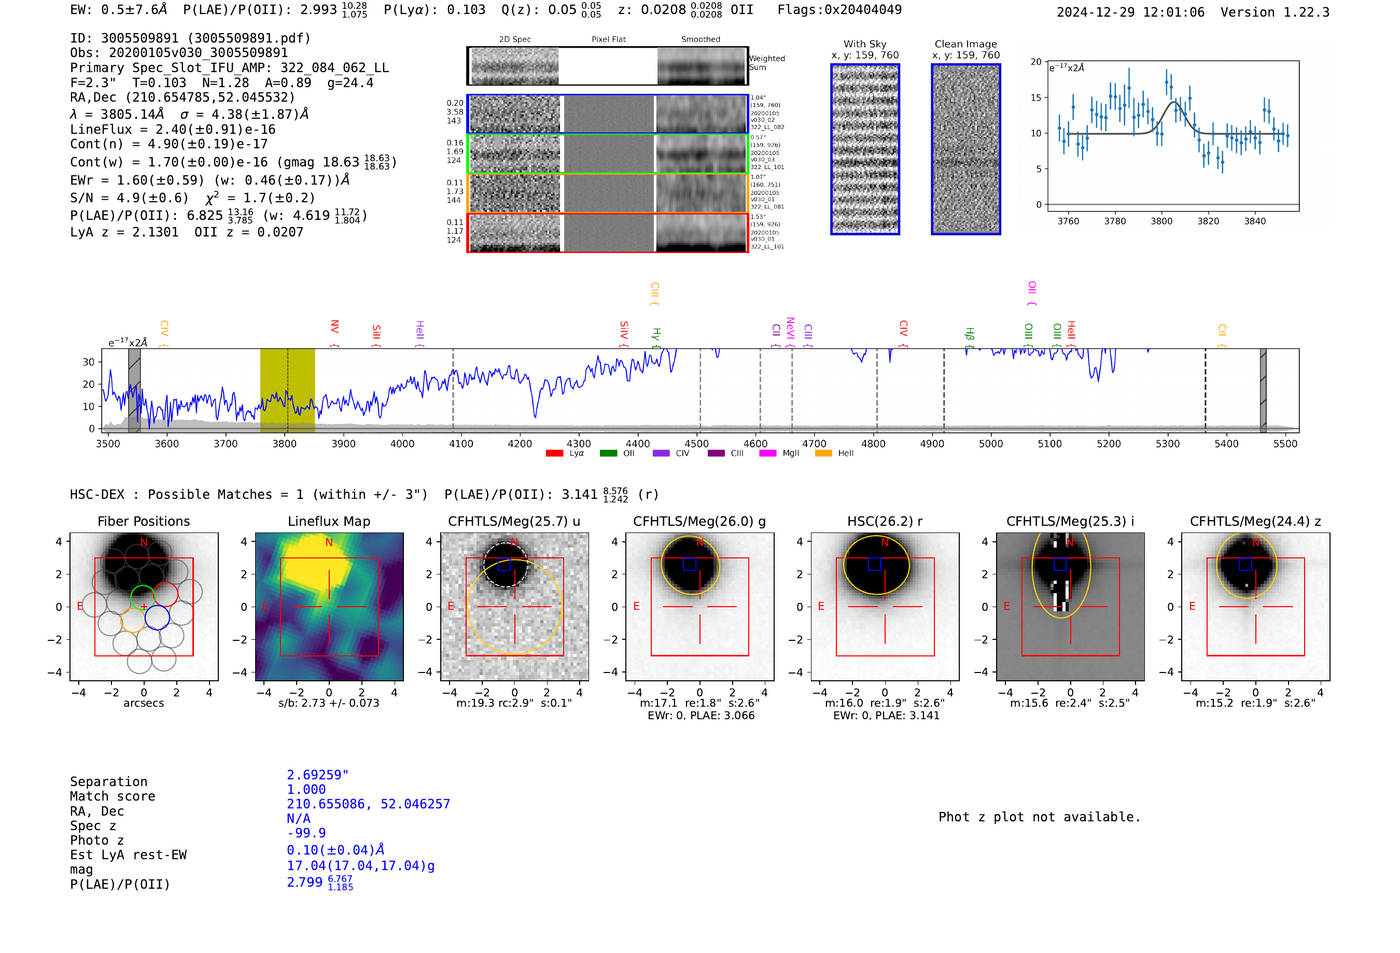Click the green fiber circle in Fiber Positions

[x=143, y=598]
